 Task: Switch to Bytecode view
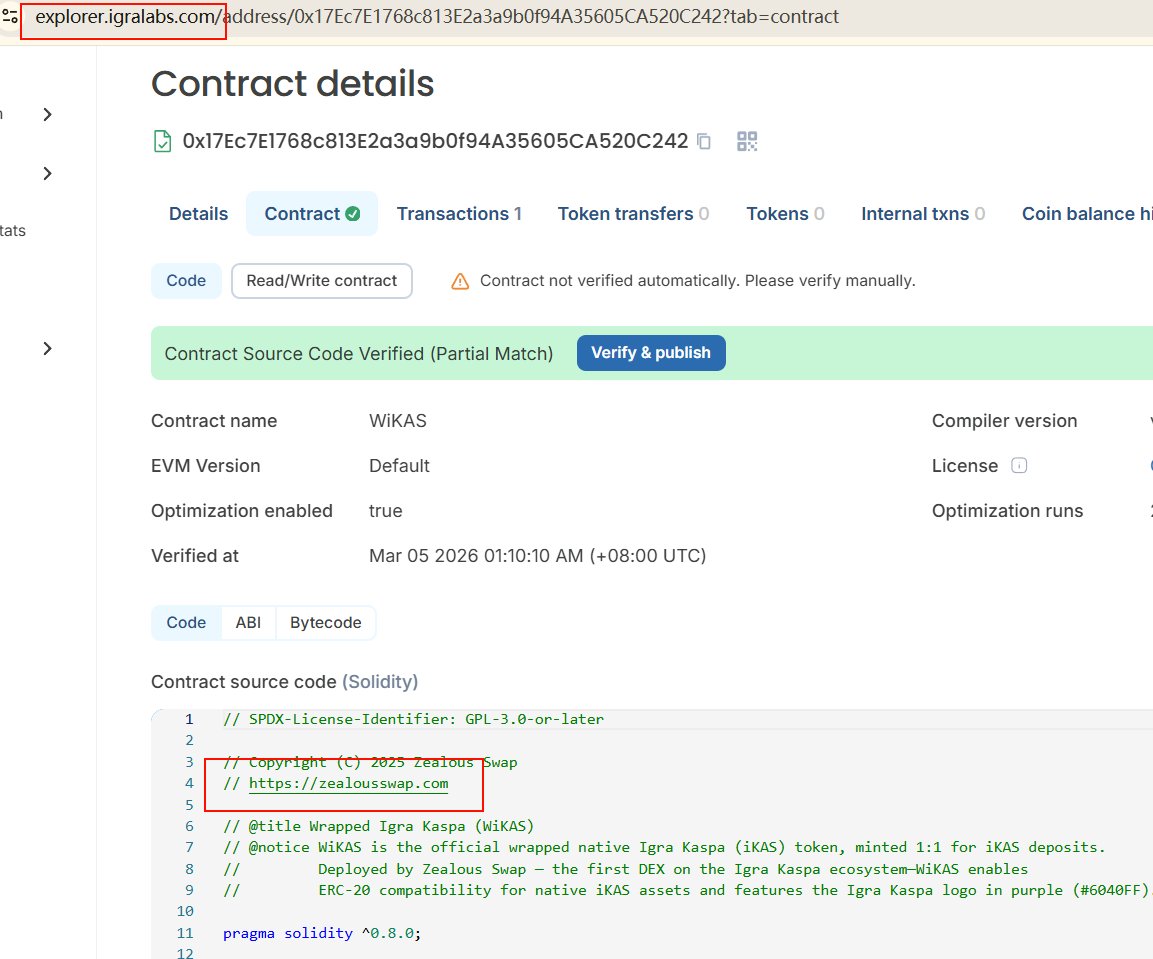click(326, 623)
